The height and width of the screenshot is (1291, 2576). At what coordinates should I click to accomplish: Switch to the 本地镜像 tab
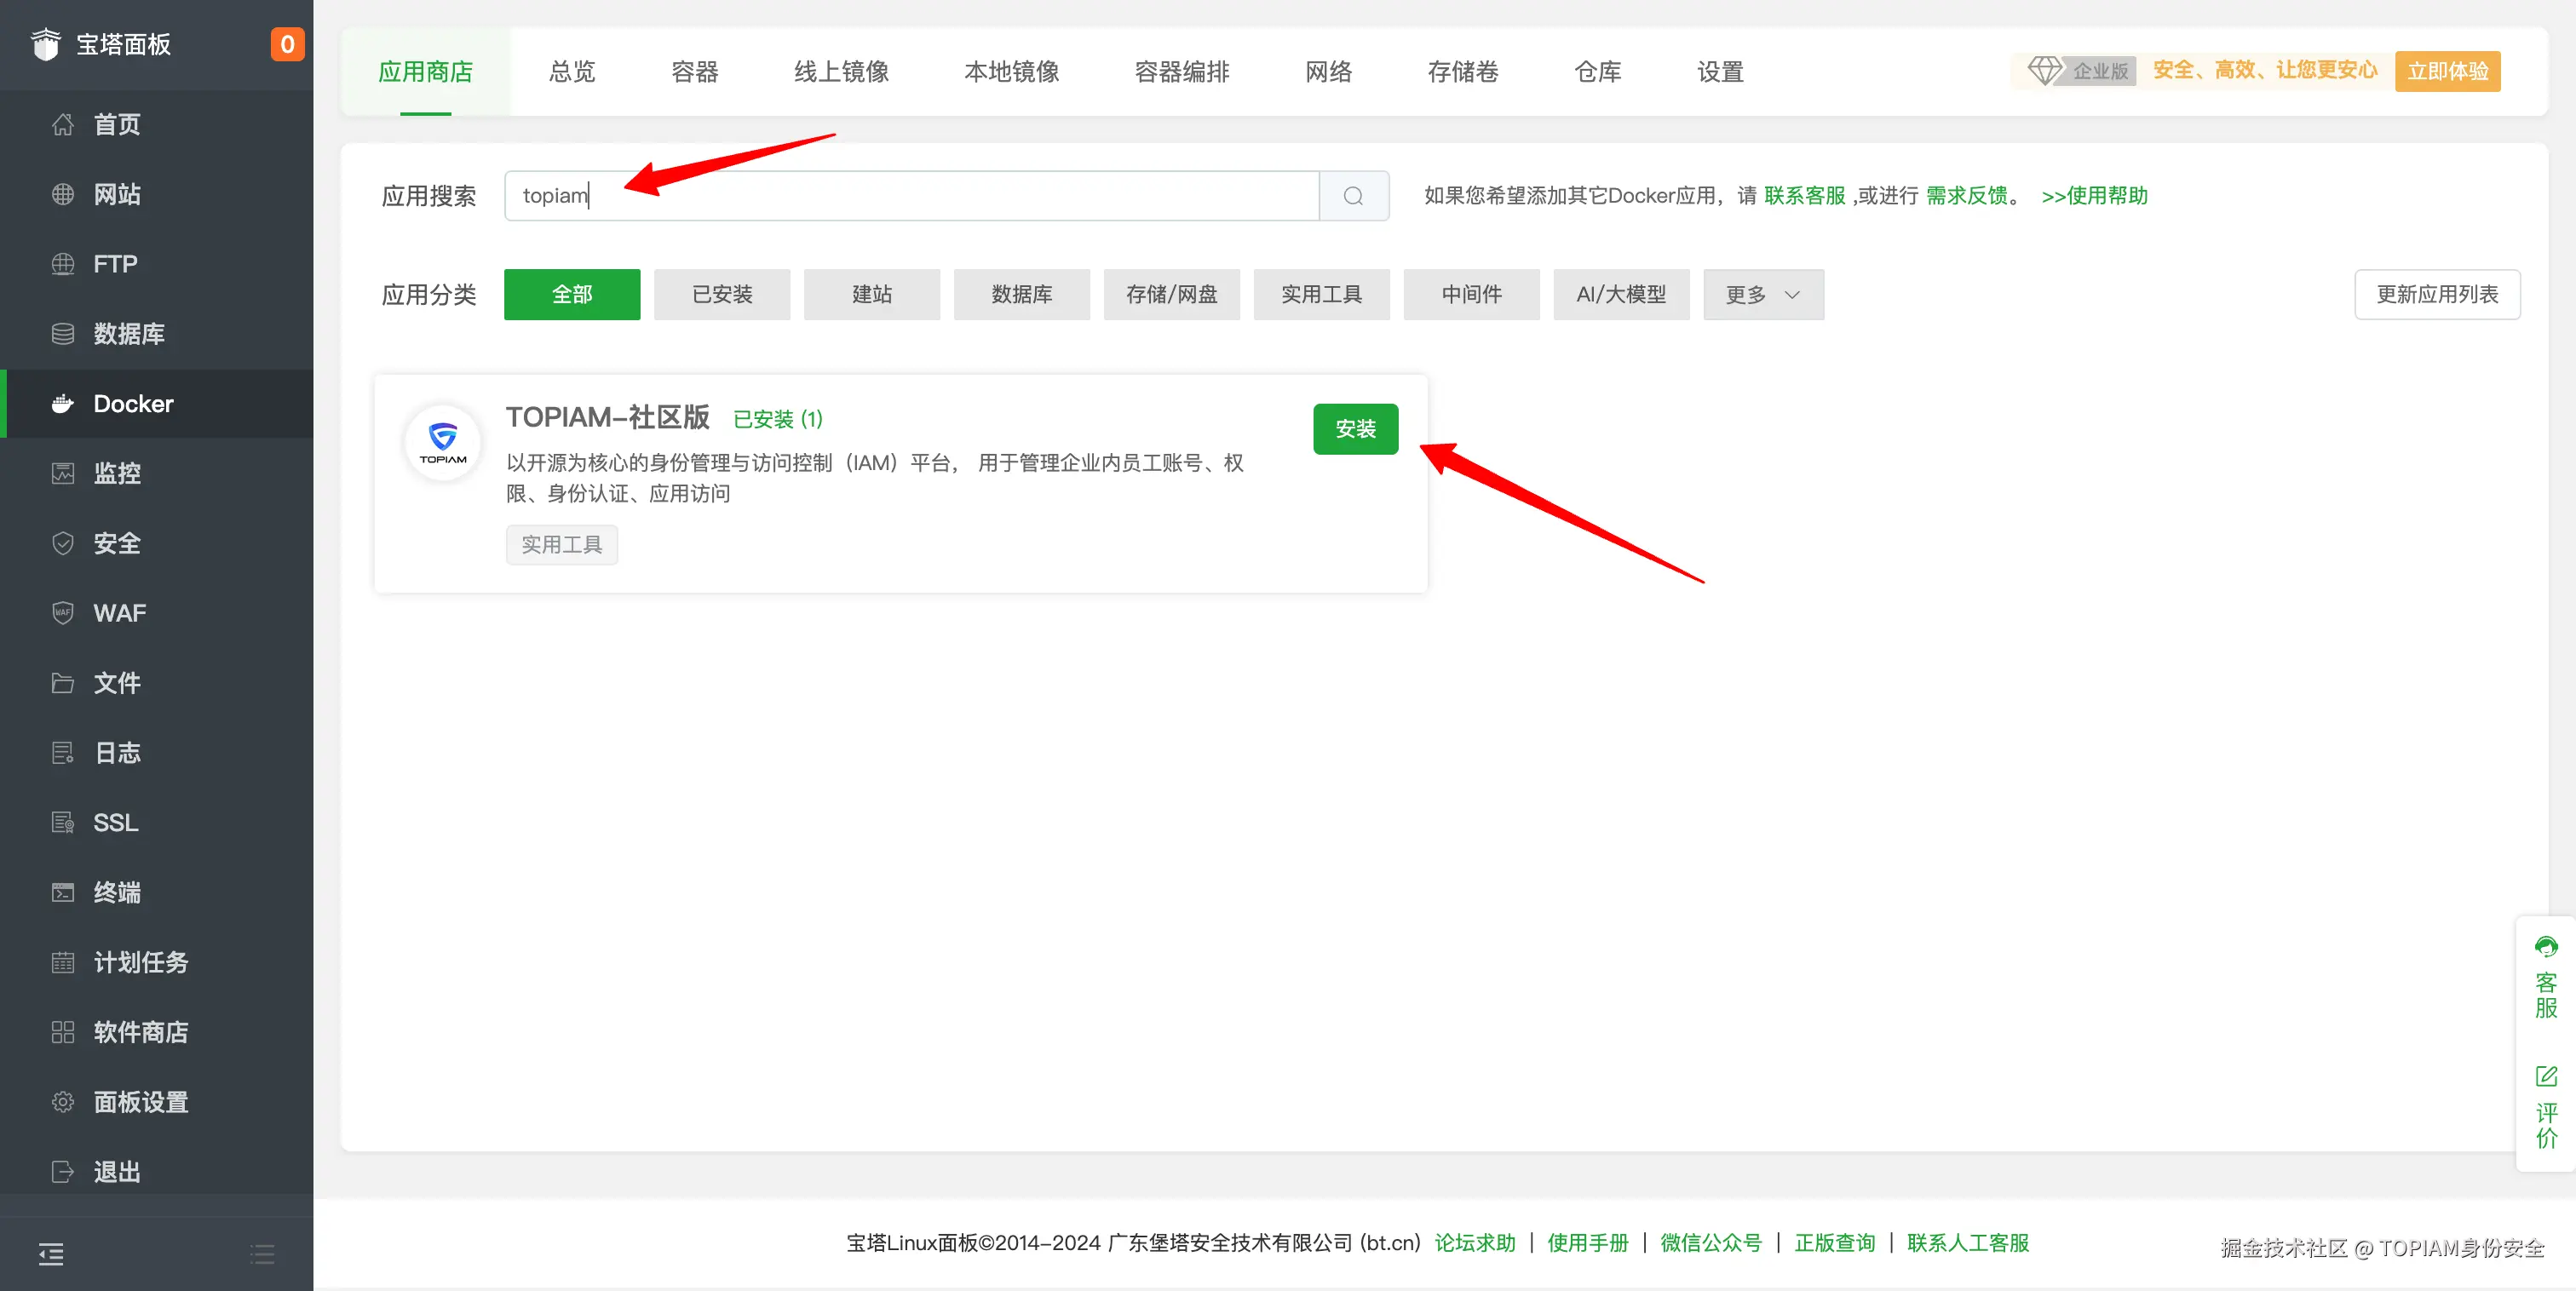pos(1011,72)
